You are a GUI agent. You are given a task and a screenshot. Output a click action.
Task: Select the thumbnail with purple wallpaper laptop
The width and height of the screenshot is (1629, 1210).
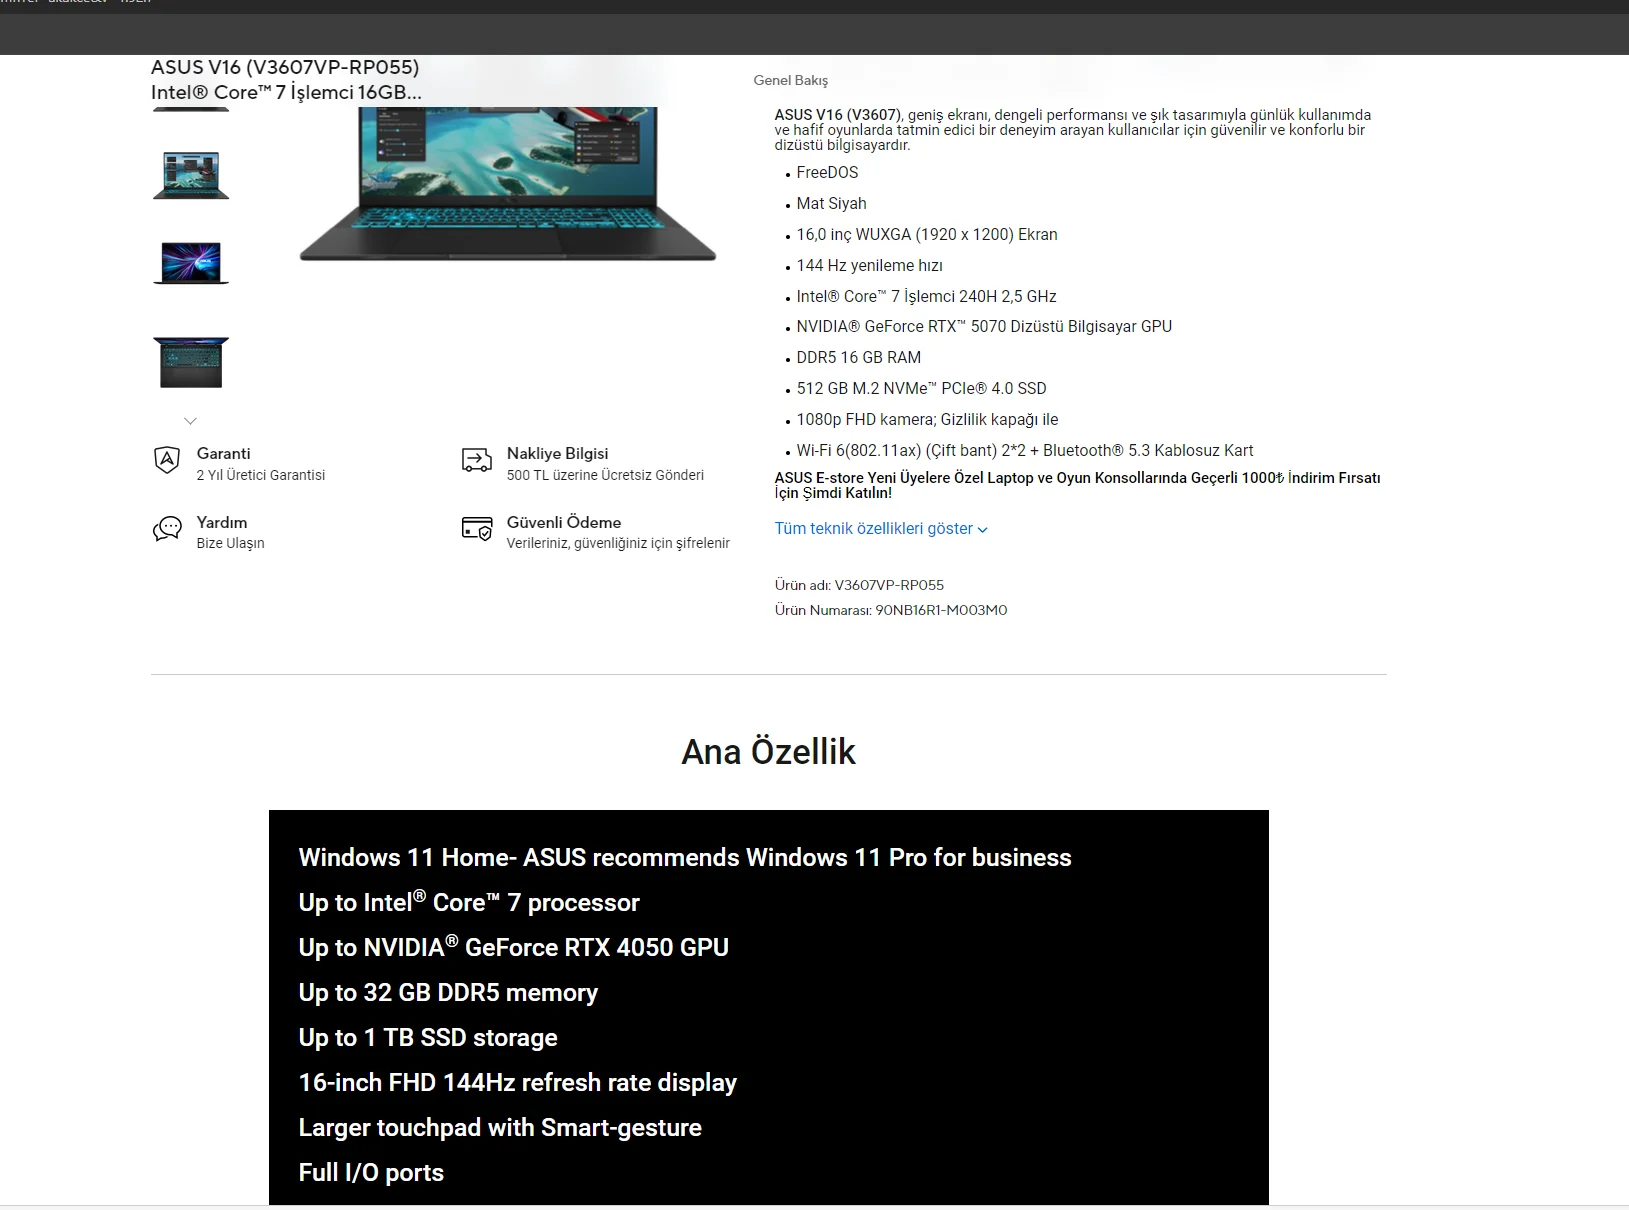pyautogui.click(x=191, y=264)
